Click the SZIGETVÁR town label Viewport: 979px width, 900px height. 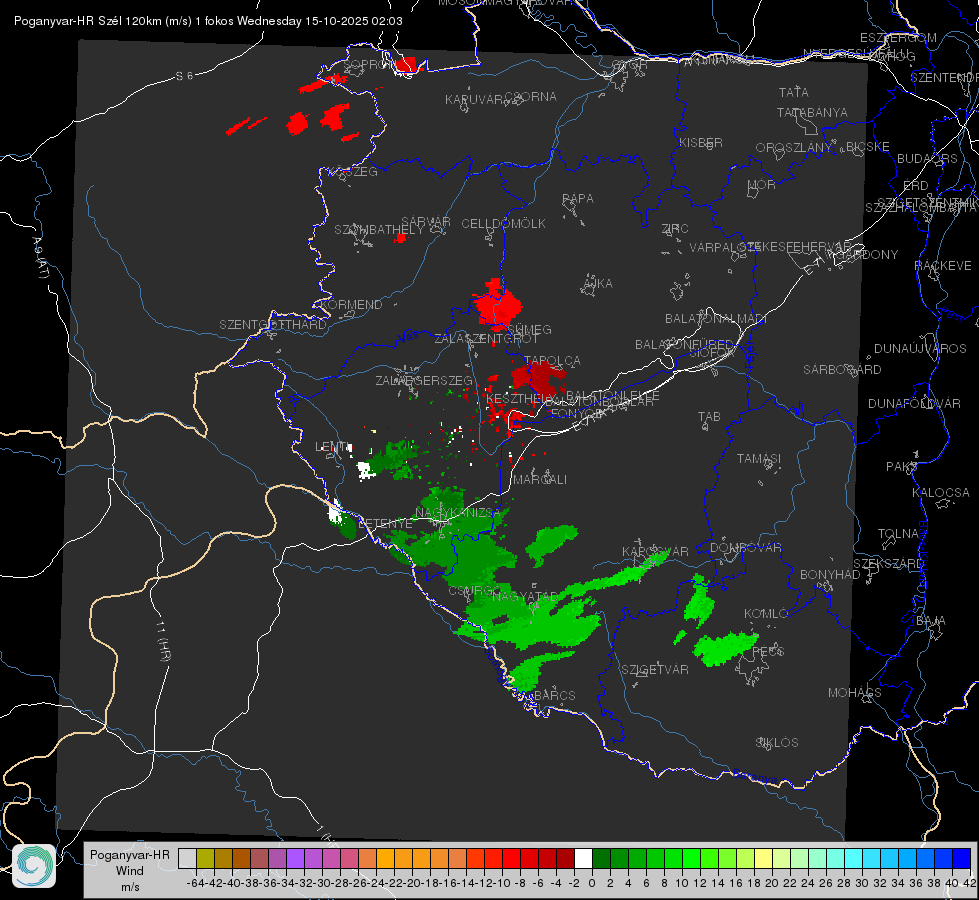click(655, 669)
